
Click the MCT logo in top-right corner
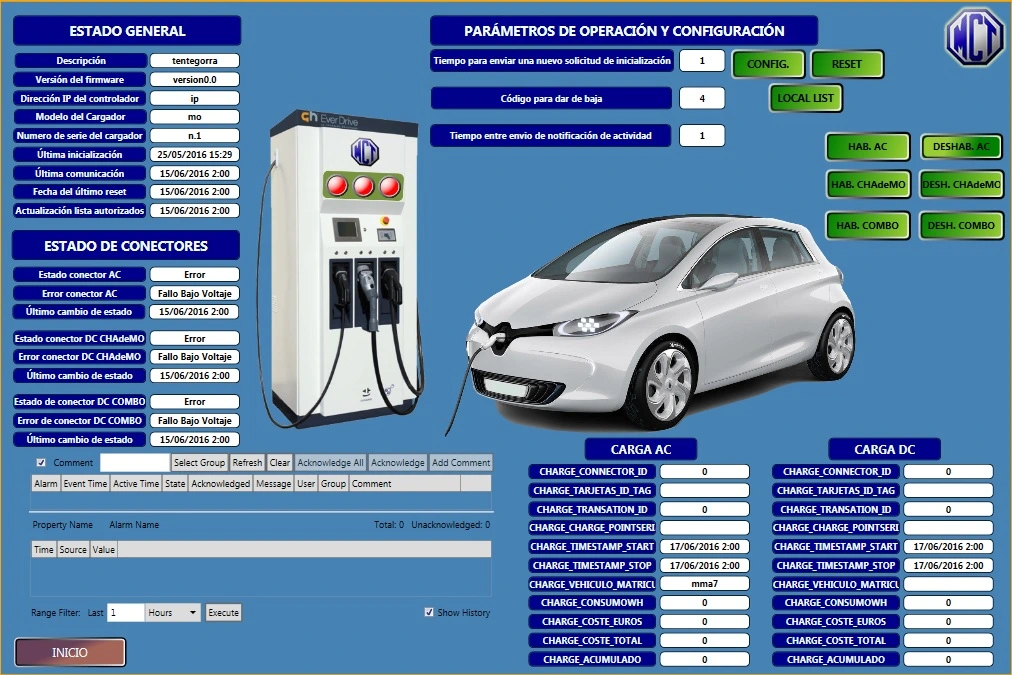[x=975, y=35]
